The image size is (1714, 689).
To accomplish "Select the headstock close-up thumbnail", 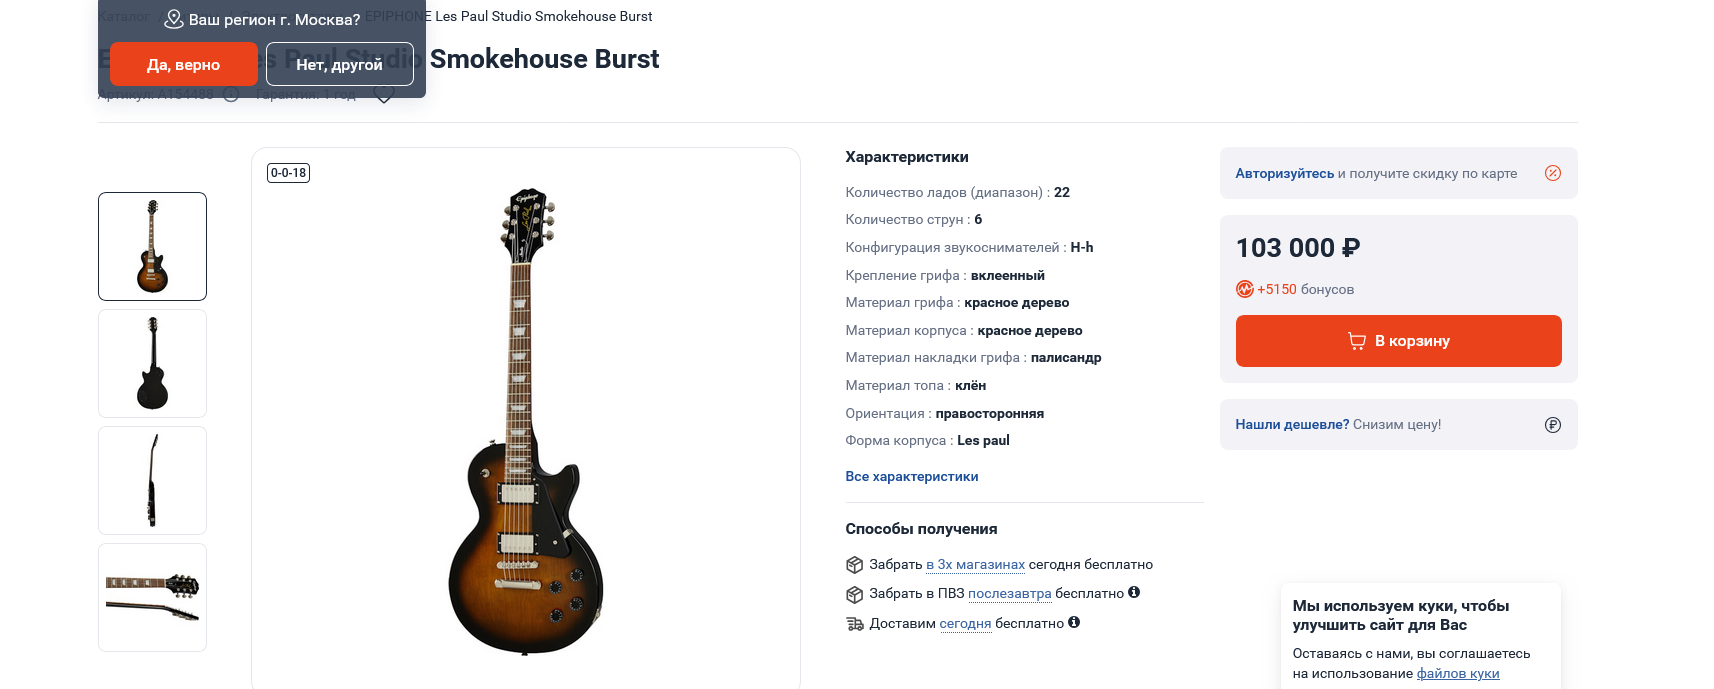I will (153, 597).
